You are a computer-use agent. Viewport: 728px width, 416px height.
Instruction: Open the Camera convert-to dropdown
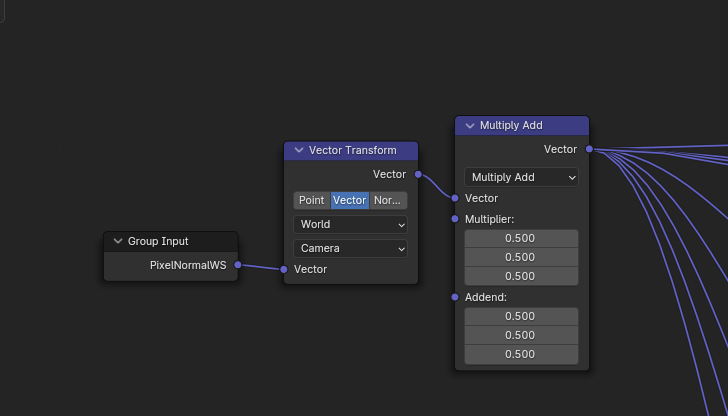tap(350, 248)
